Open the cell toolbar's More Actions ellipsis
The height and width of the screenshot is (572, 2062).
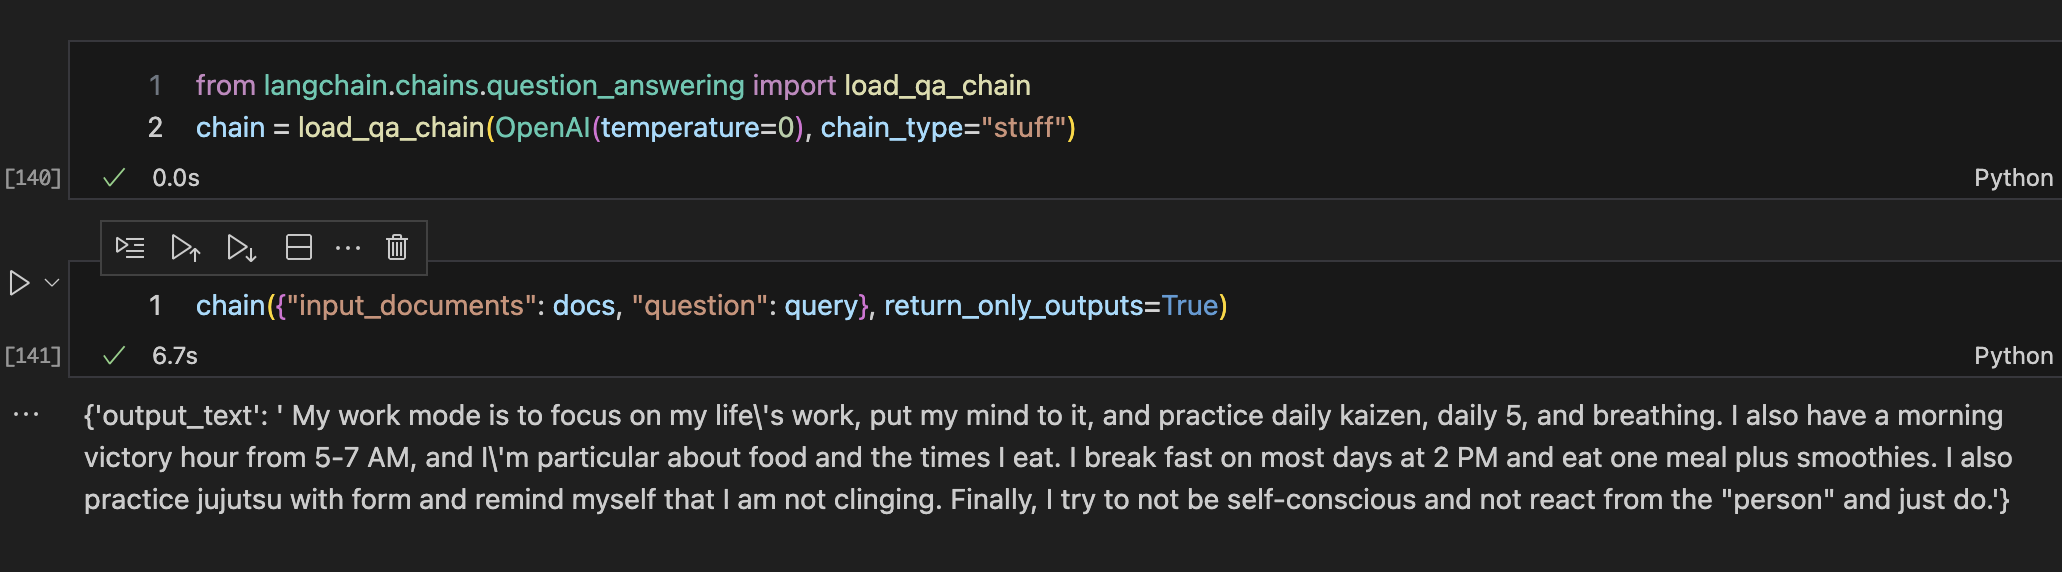(x=348, y=247)
